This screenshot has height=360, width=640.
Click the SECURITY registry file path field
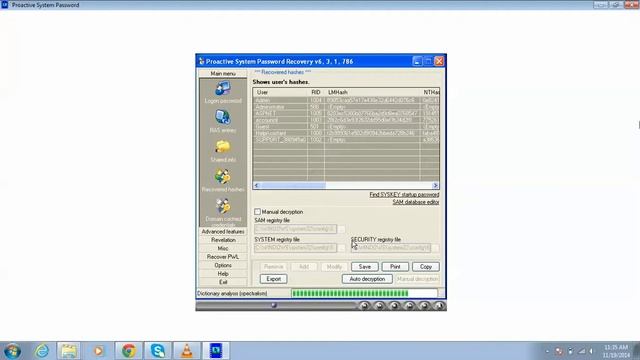pyautogui.click(x=391, y=248)
